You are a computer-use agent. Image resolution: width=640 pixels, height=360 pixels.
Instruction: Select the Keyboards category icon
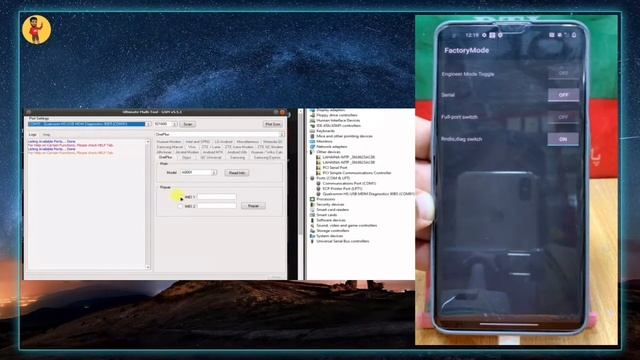coord(312,131)
